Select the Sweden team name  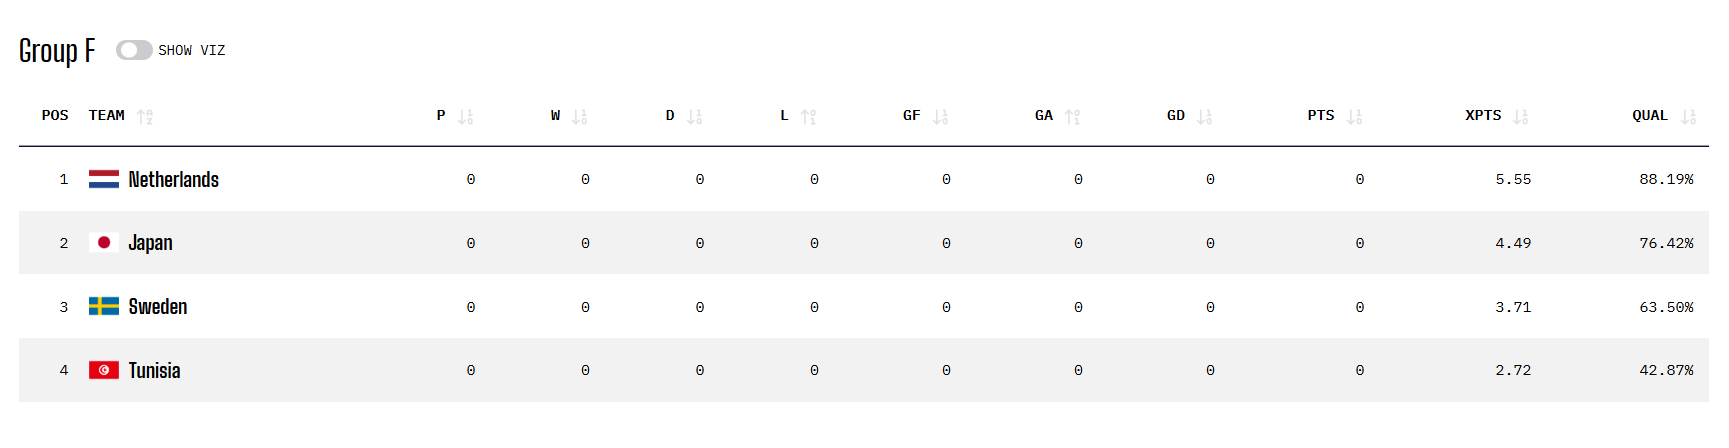[158, 307]
